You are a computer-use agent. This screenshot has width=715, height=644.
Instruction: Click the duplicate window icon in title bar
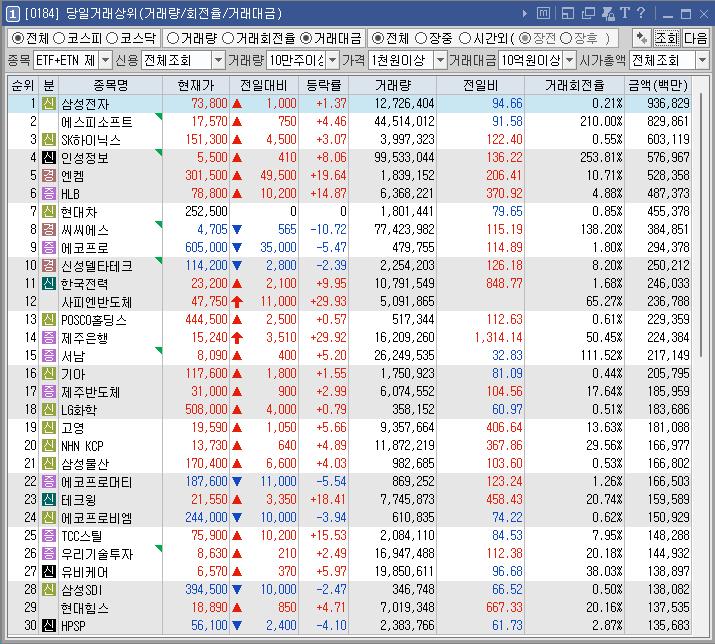click(588, 13)
